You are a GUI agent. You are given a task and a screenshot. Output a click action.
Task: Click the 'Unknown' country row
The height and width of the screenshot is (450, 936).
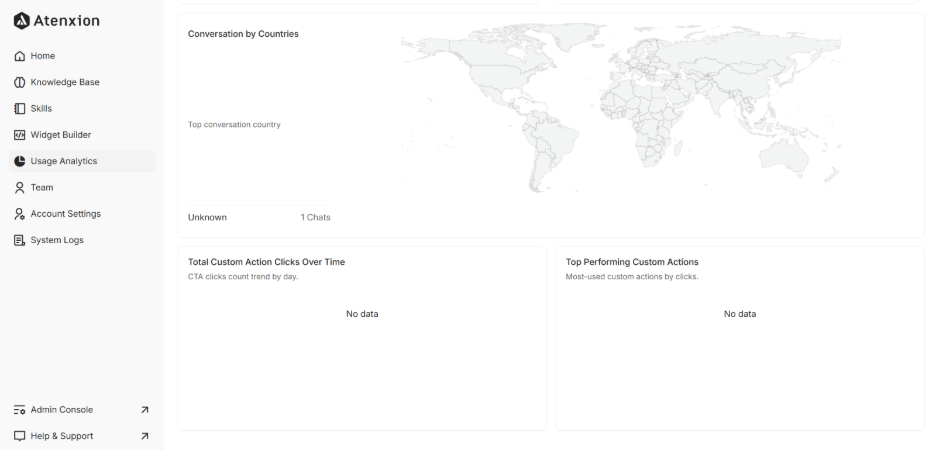pos(259,217)
